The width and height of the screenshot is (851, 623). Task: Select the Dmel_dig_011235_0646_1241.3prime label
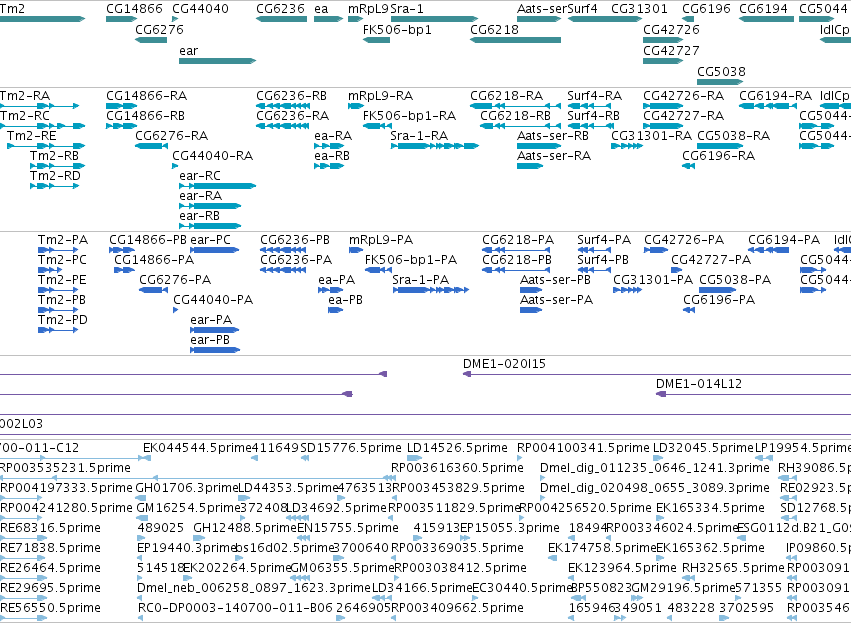[x=655, y=468]
